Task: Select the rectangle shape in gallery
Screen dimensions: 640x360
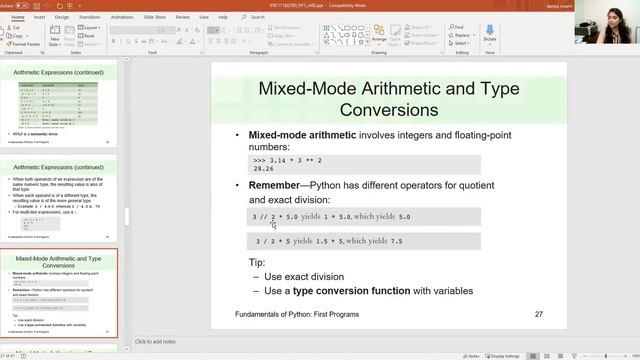Action: (x=347, y=28)
